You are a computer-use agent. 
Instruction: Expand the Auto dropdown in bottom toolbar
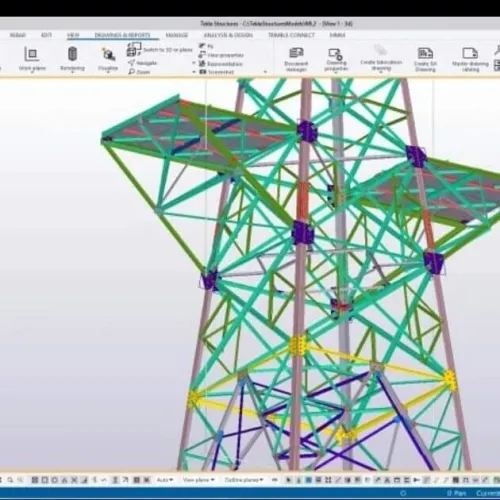(x=165, y=480)
